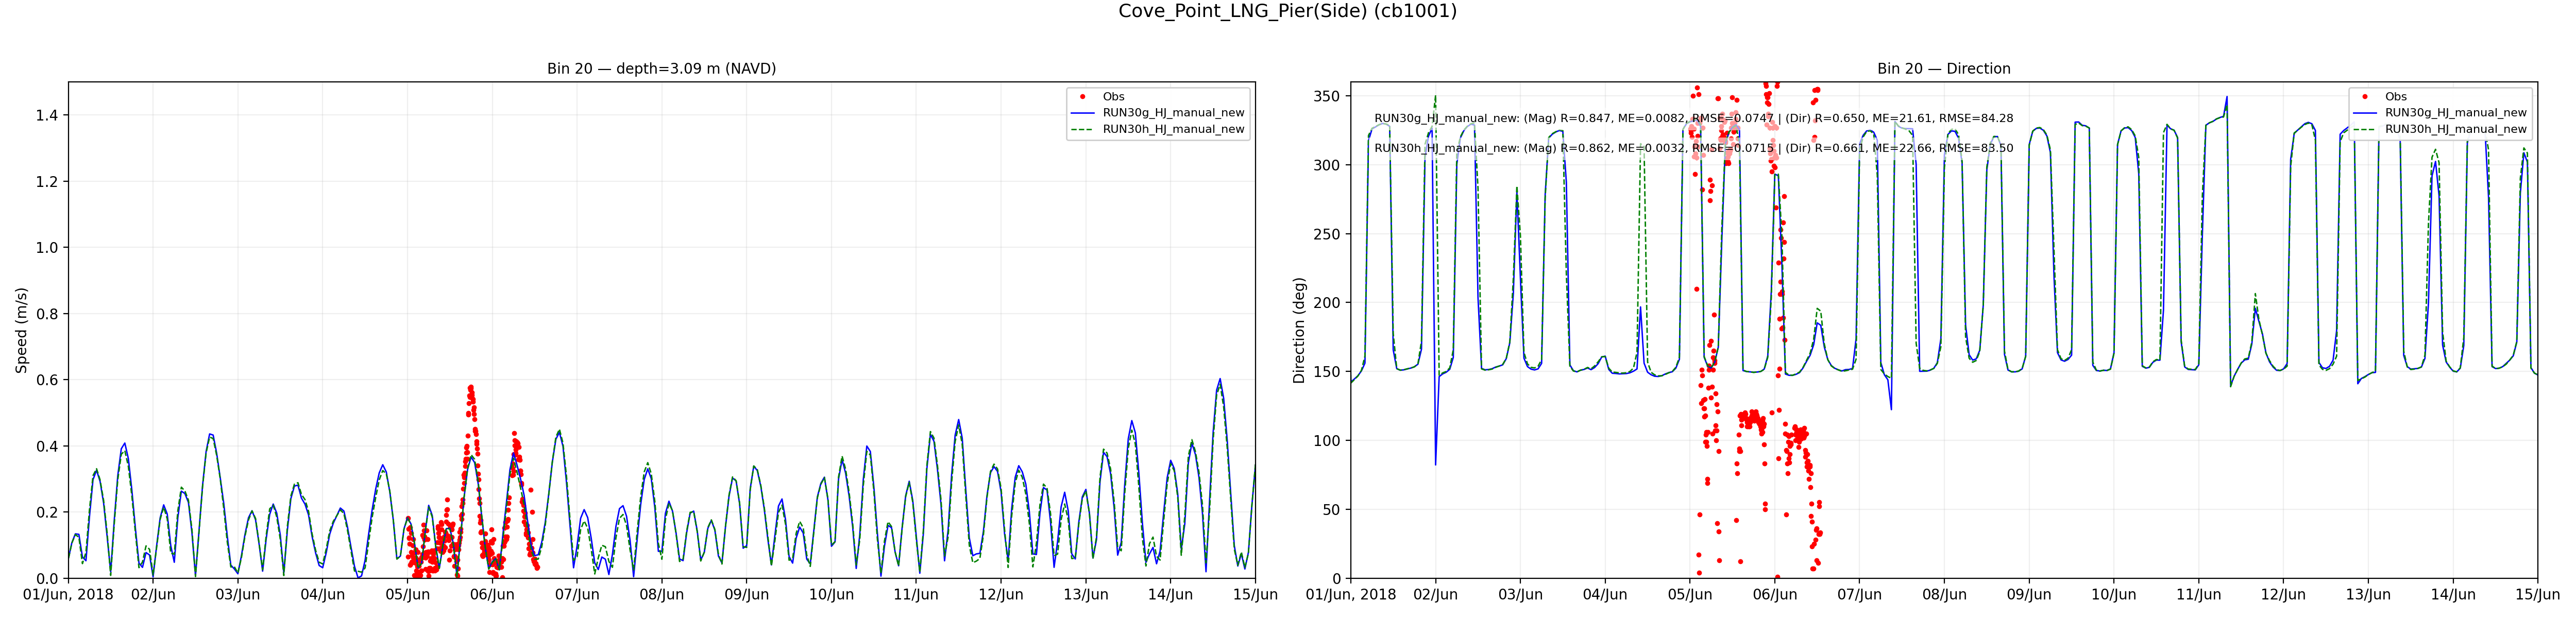Click RUN30g_HJ_manual_new entry in speed plot legend
This screenshot has width=2576, height=618.
pos(1173,113)
